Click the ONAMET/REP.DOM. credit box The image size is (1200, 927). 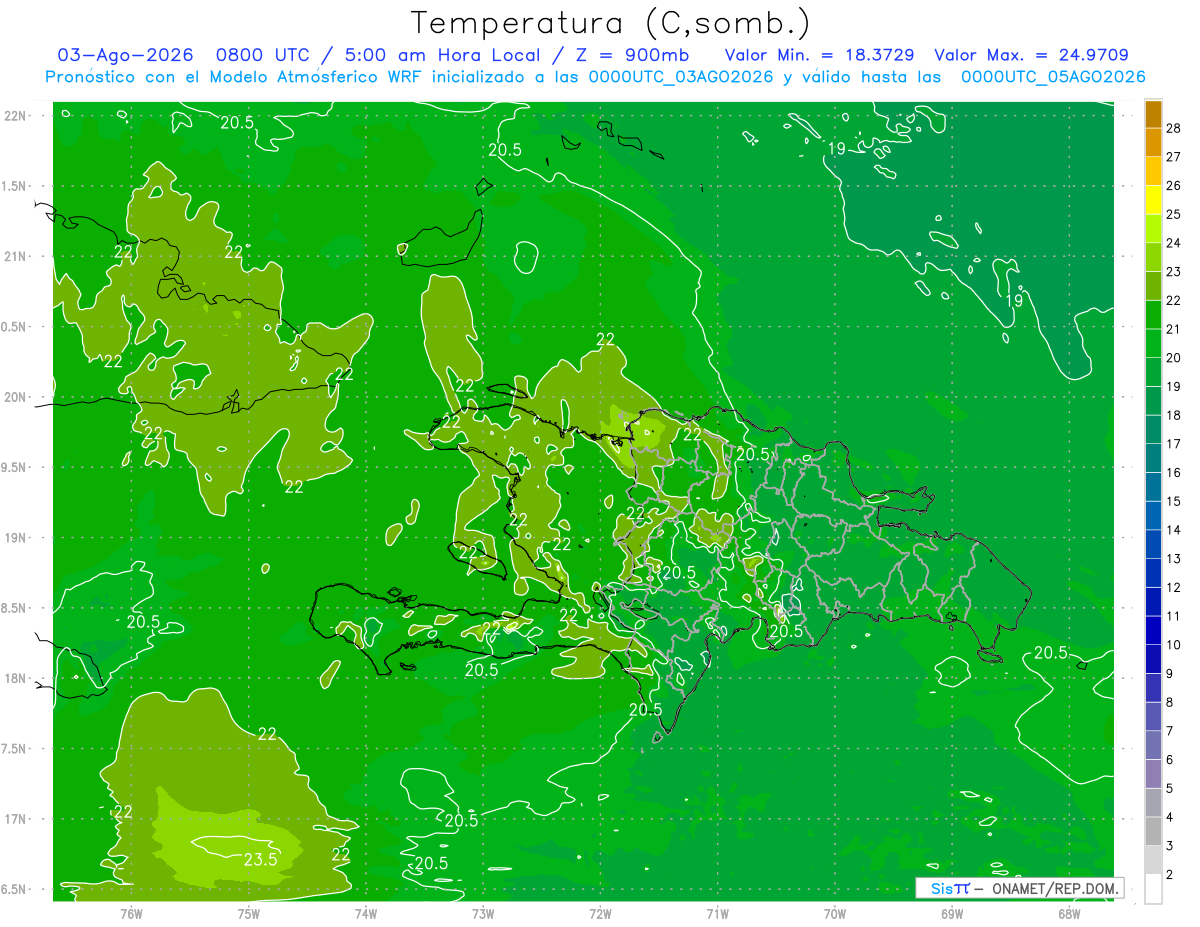tap(1019, 888)
